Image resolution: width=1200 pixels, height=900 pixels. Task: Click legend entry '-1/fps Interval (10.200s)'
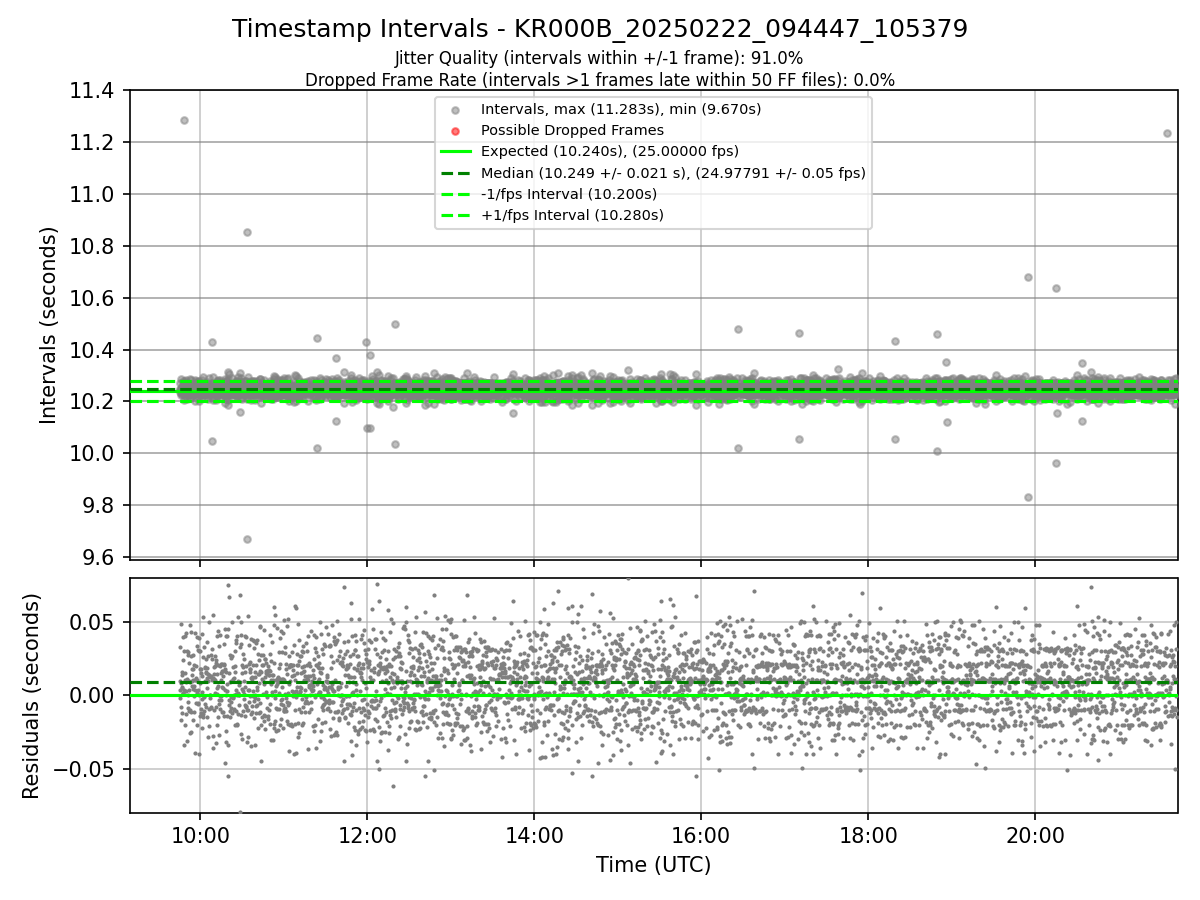point(570,194)
